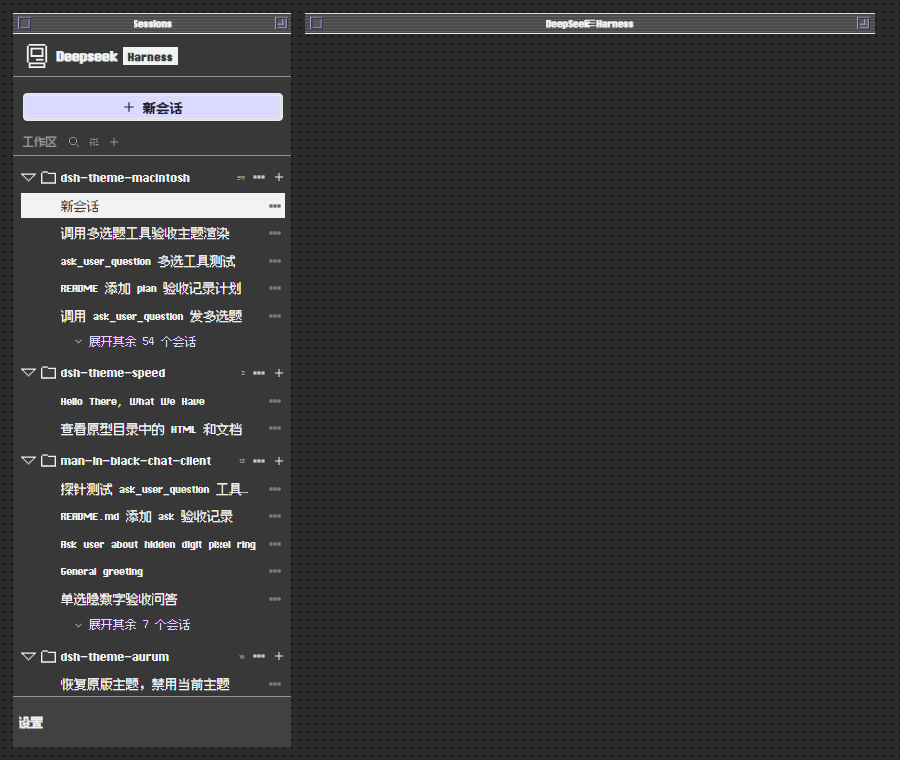Select the dsh-theme-speed folder name
Screen dimensions: 900x760
[x=113, y=373]
